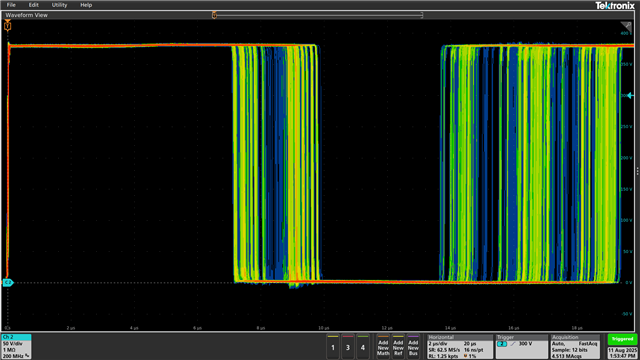Click the Tektronix logo

(615, 5)
